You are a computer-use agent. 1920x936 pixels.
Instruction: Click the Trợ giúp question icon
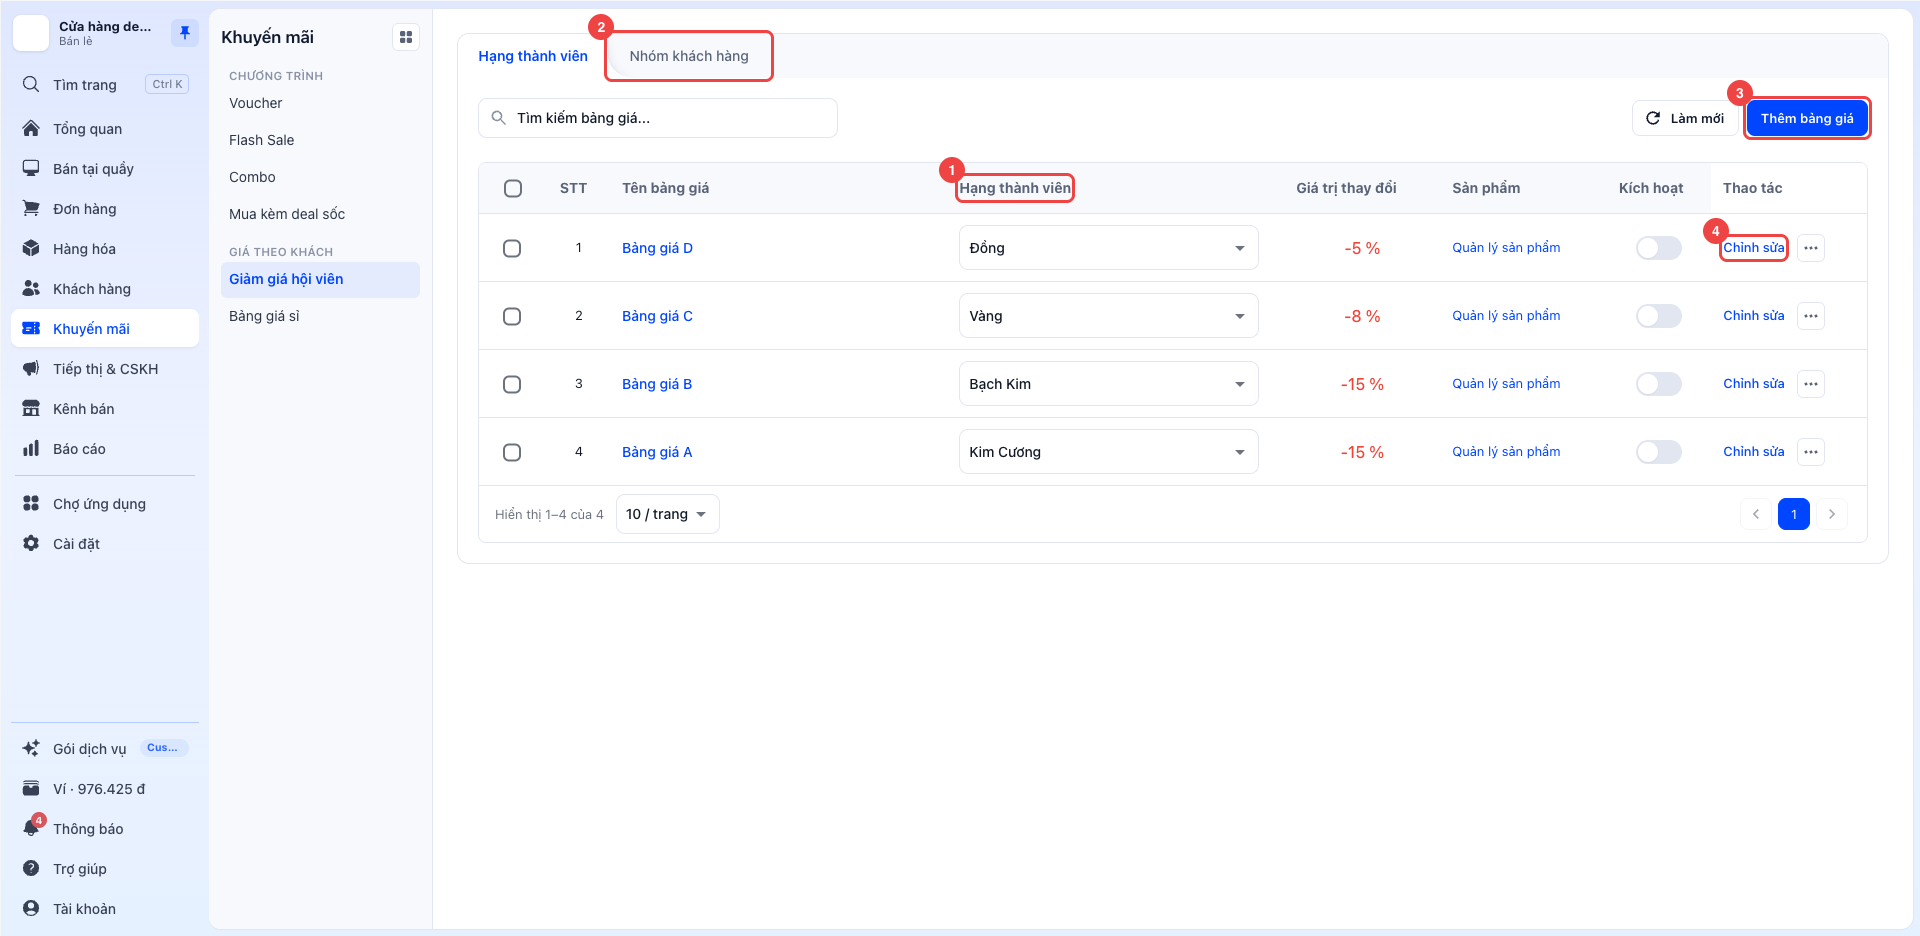(x=31, y=869)
